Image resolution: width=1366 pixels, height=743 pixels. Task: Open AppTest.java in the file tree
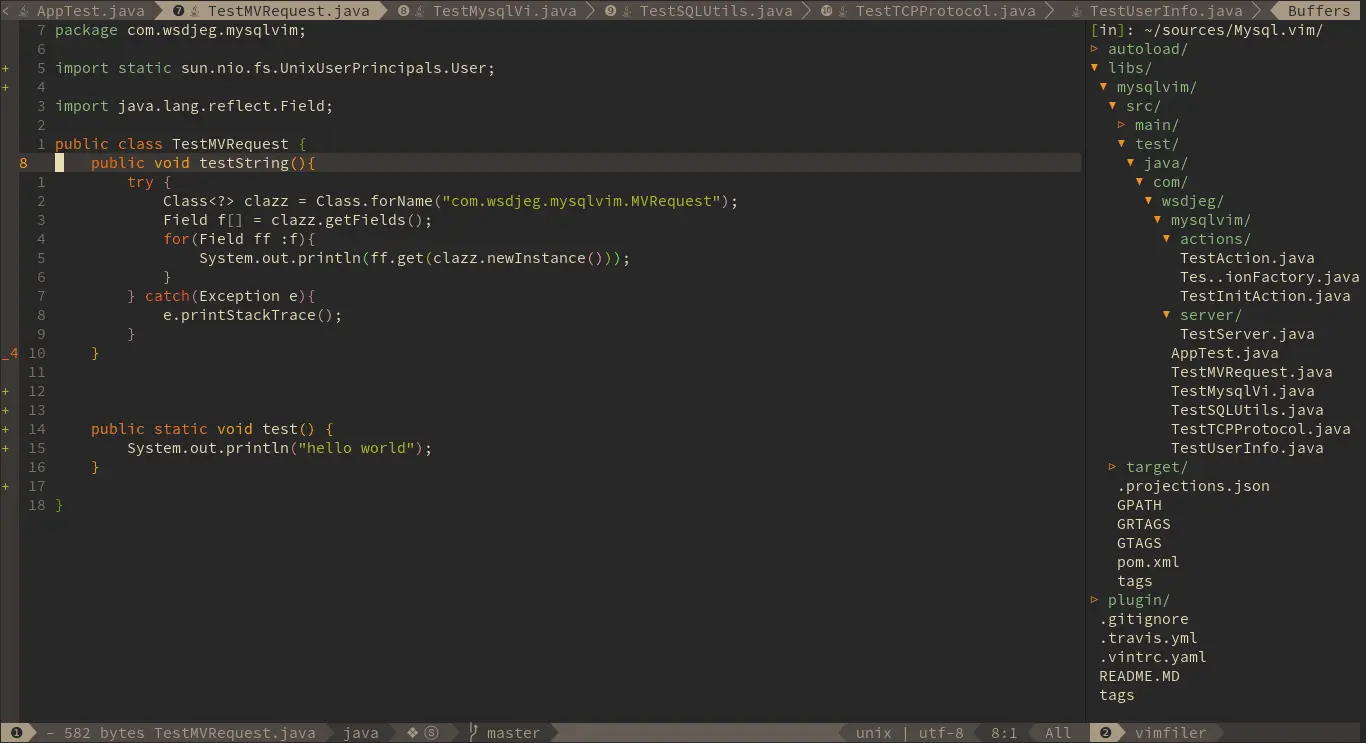coord(1224,353)
